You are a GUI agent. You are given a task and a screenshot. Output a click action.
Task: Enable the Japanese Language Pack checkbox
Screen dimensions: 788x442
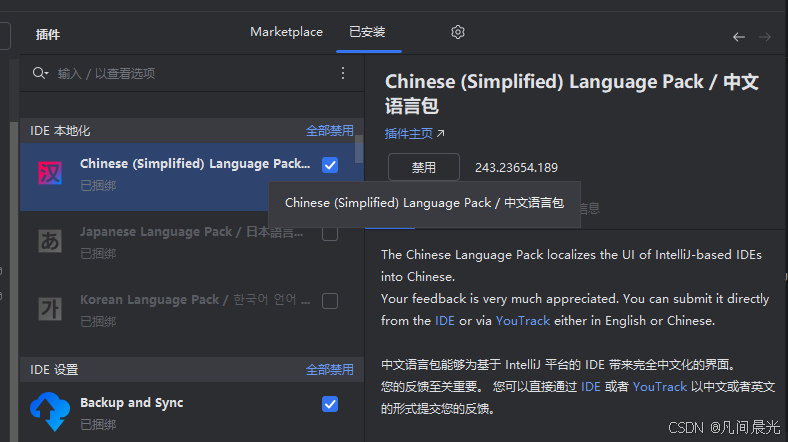click(330, 233)
